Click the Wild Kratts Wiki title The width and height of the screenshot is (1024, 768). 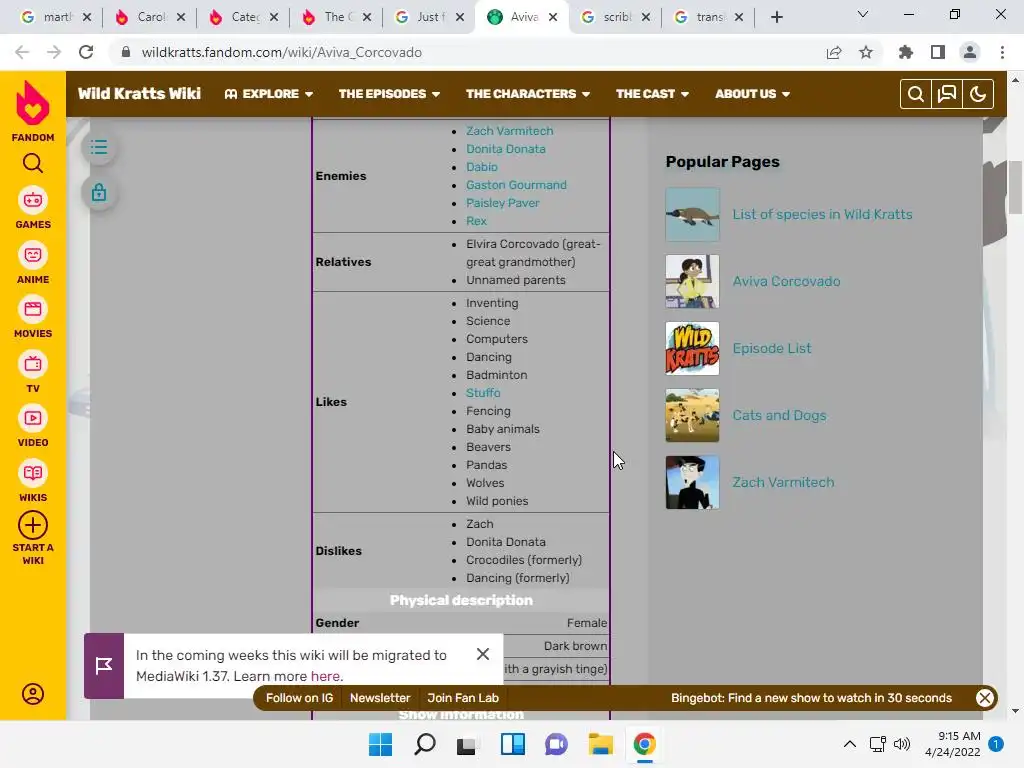pyautogui.click(x=139, y=94)
